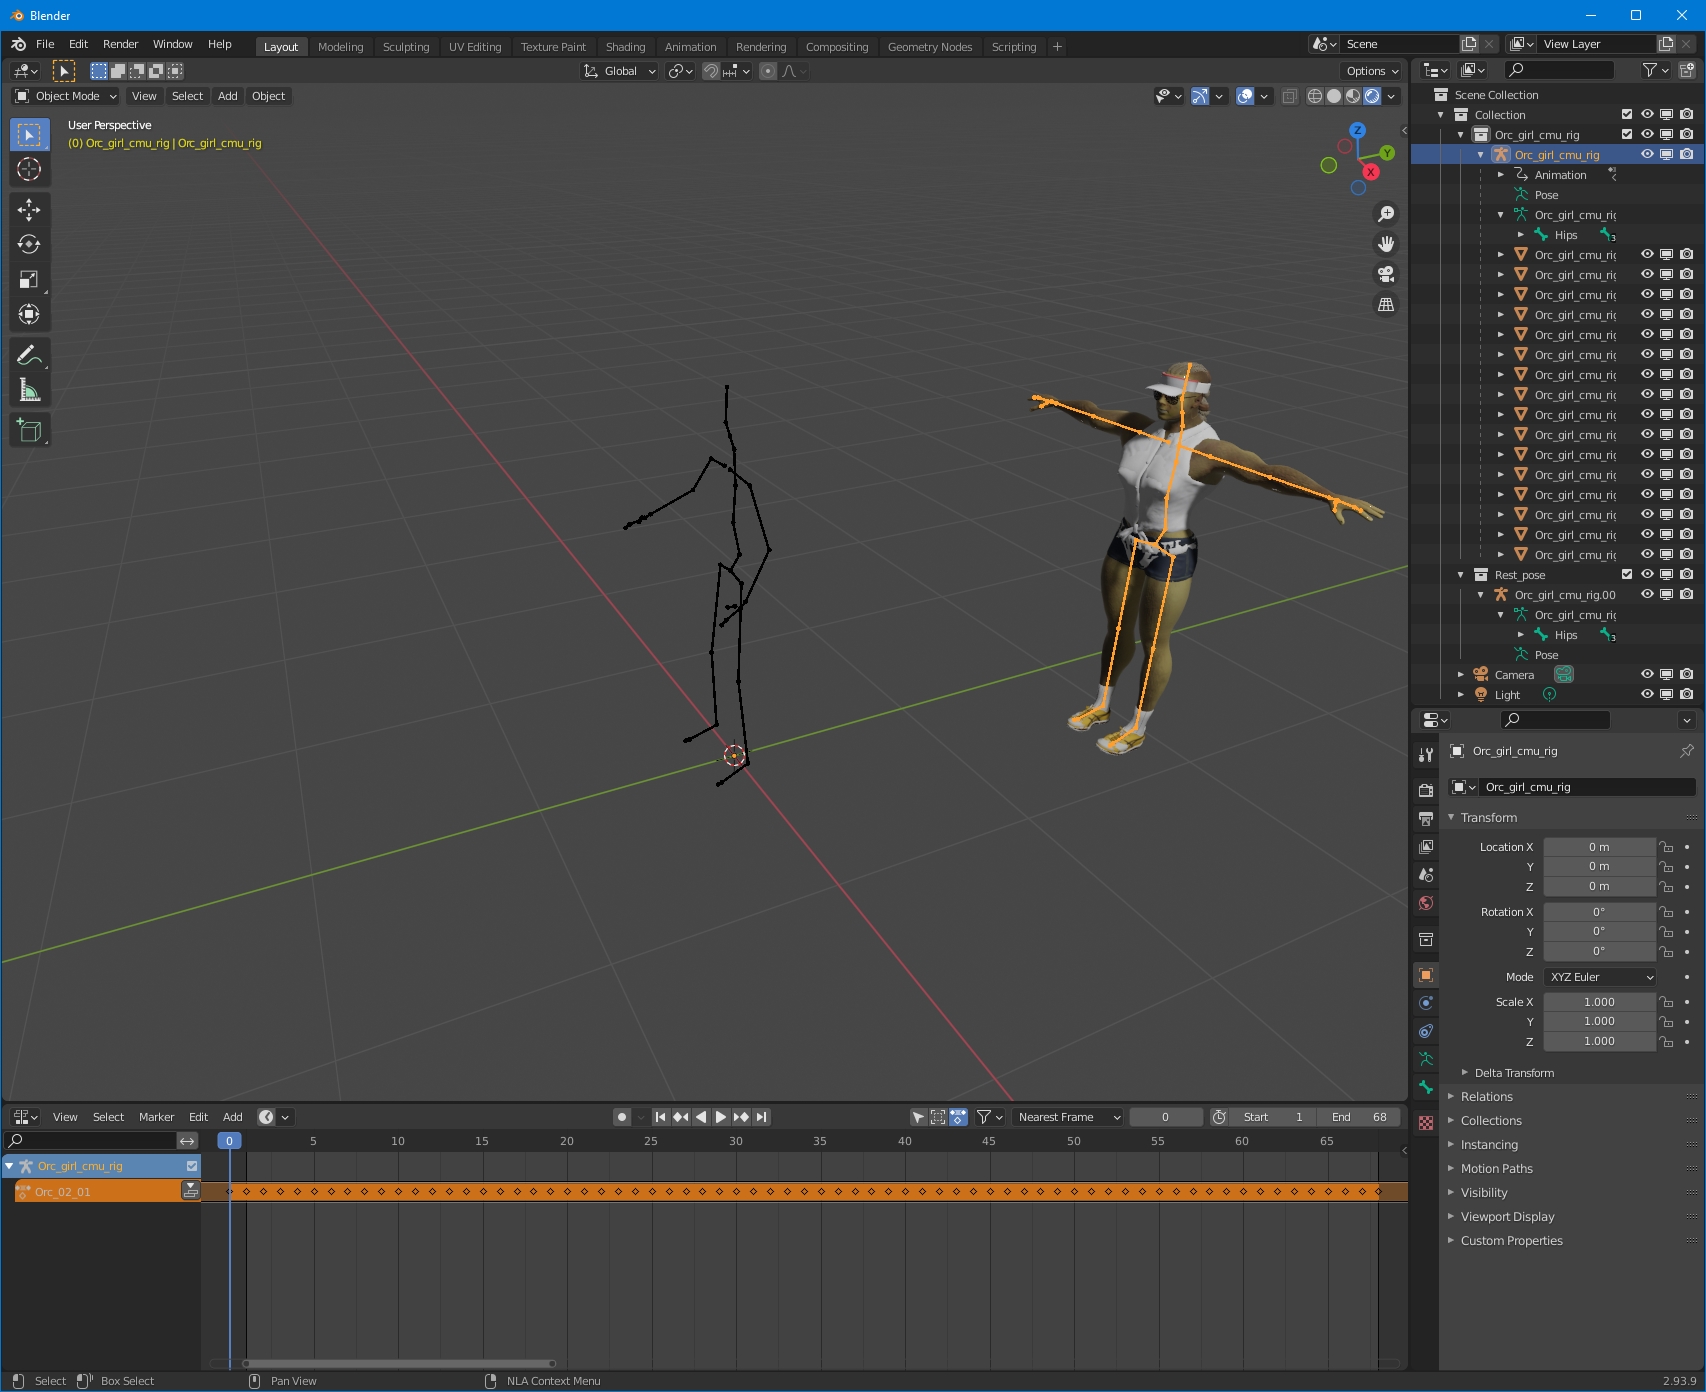Open the Physics properties tab
Image resolution: width=1706 pixels, height=1392 pixels.
click(x=1426, y=1003)
